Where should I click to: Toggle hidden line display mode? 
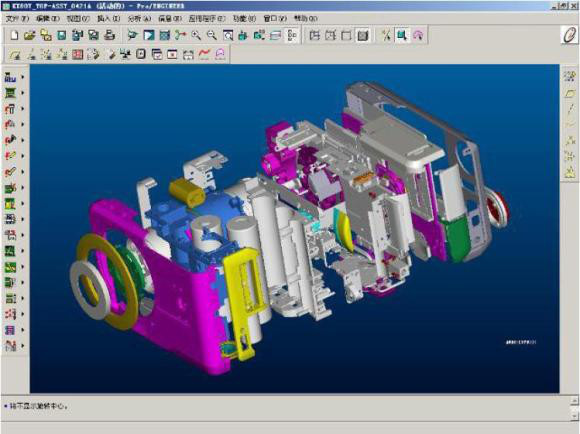click(330, 36)
